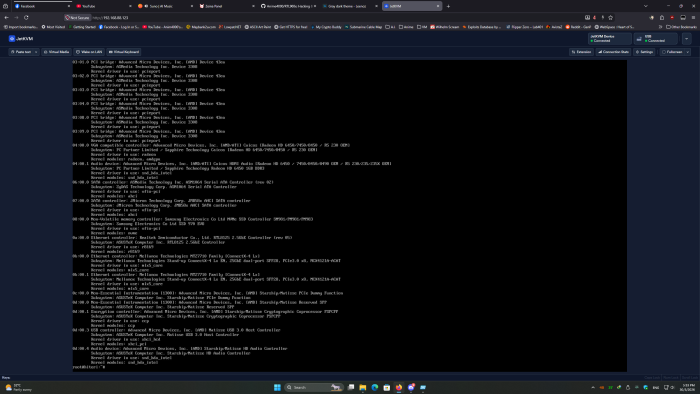Open the Virtual Media panel

tap(56, 52)
